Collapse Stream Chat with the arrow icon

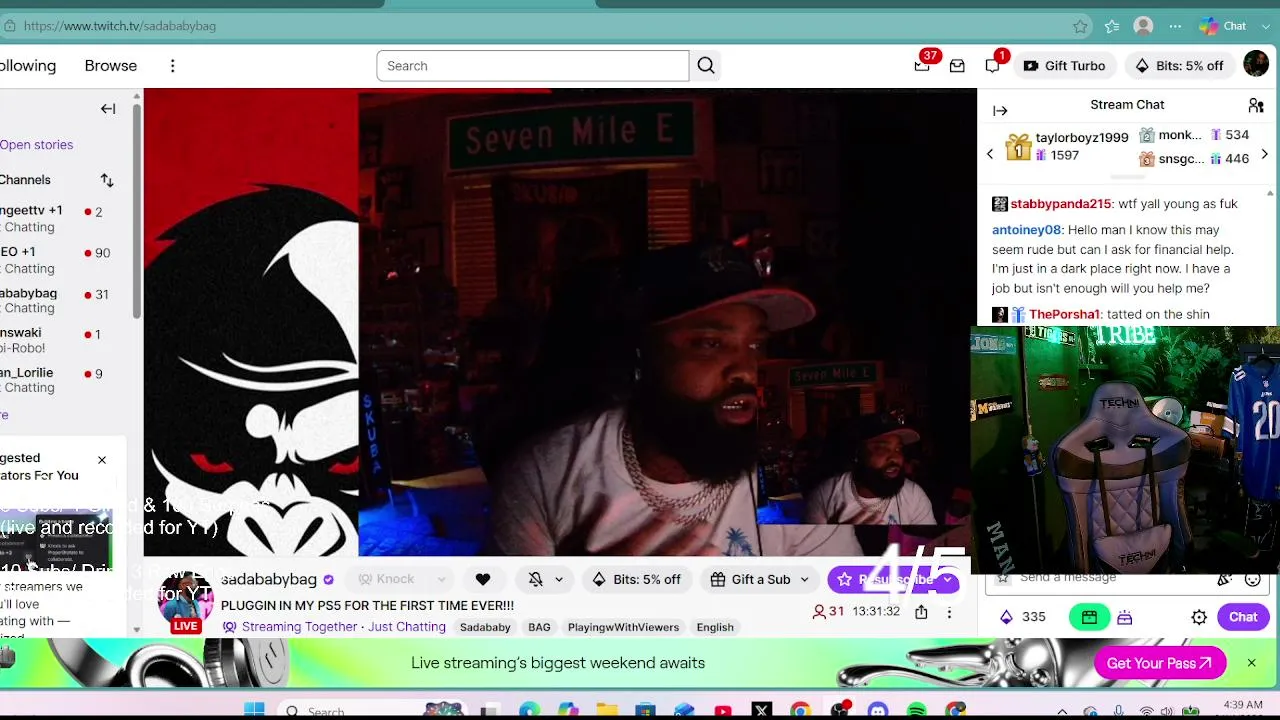1000,110
